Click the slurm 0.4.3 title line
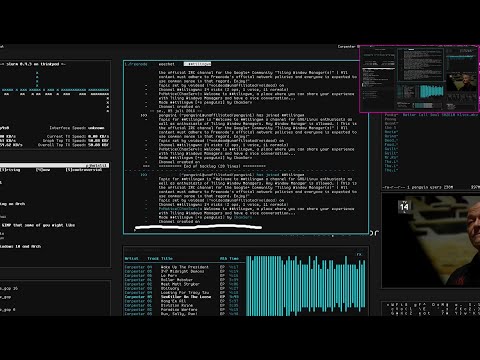Screen dimensions: 480x360 click(x=32, y=64)
